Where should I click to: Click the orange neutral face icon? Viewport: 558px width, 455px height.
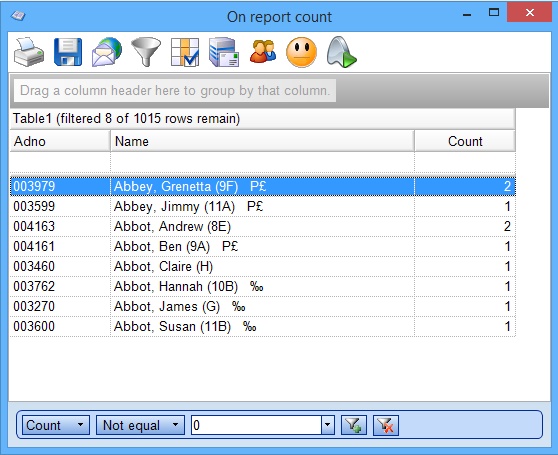pyautogui.click(x=301, y=52)
